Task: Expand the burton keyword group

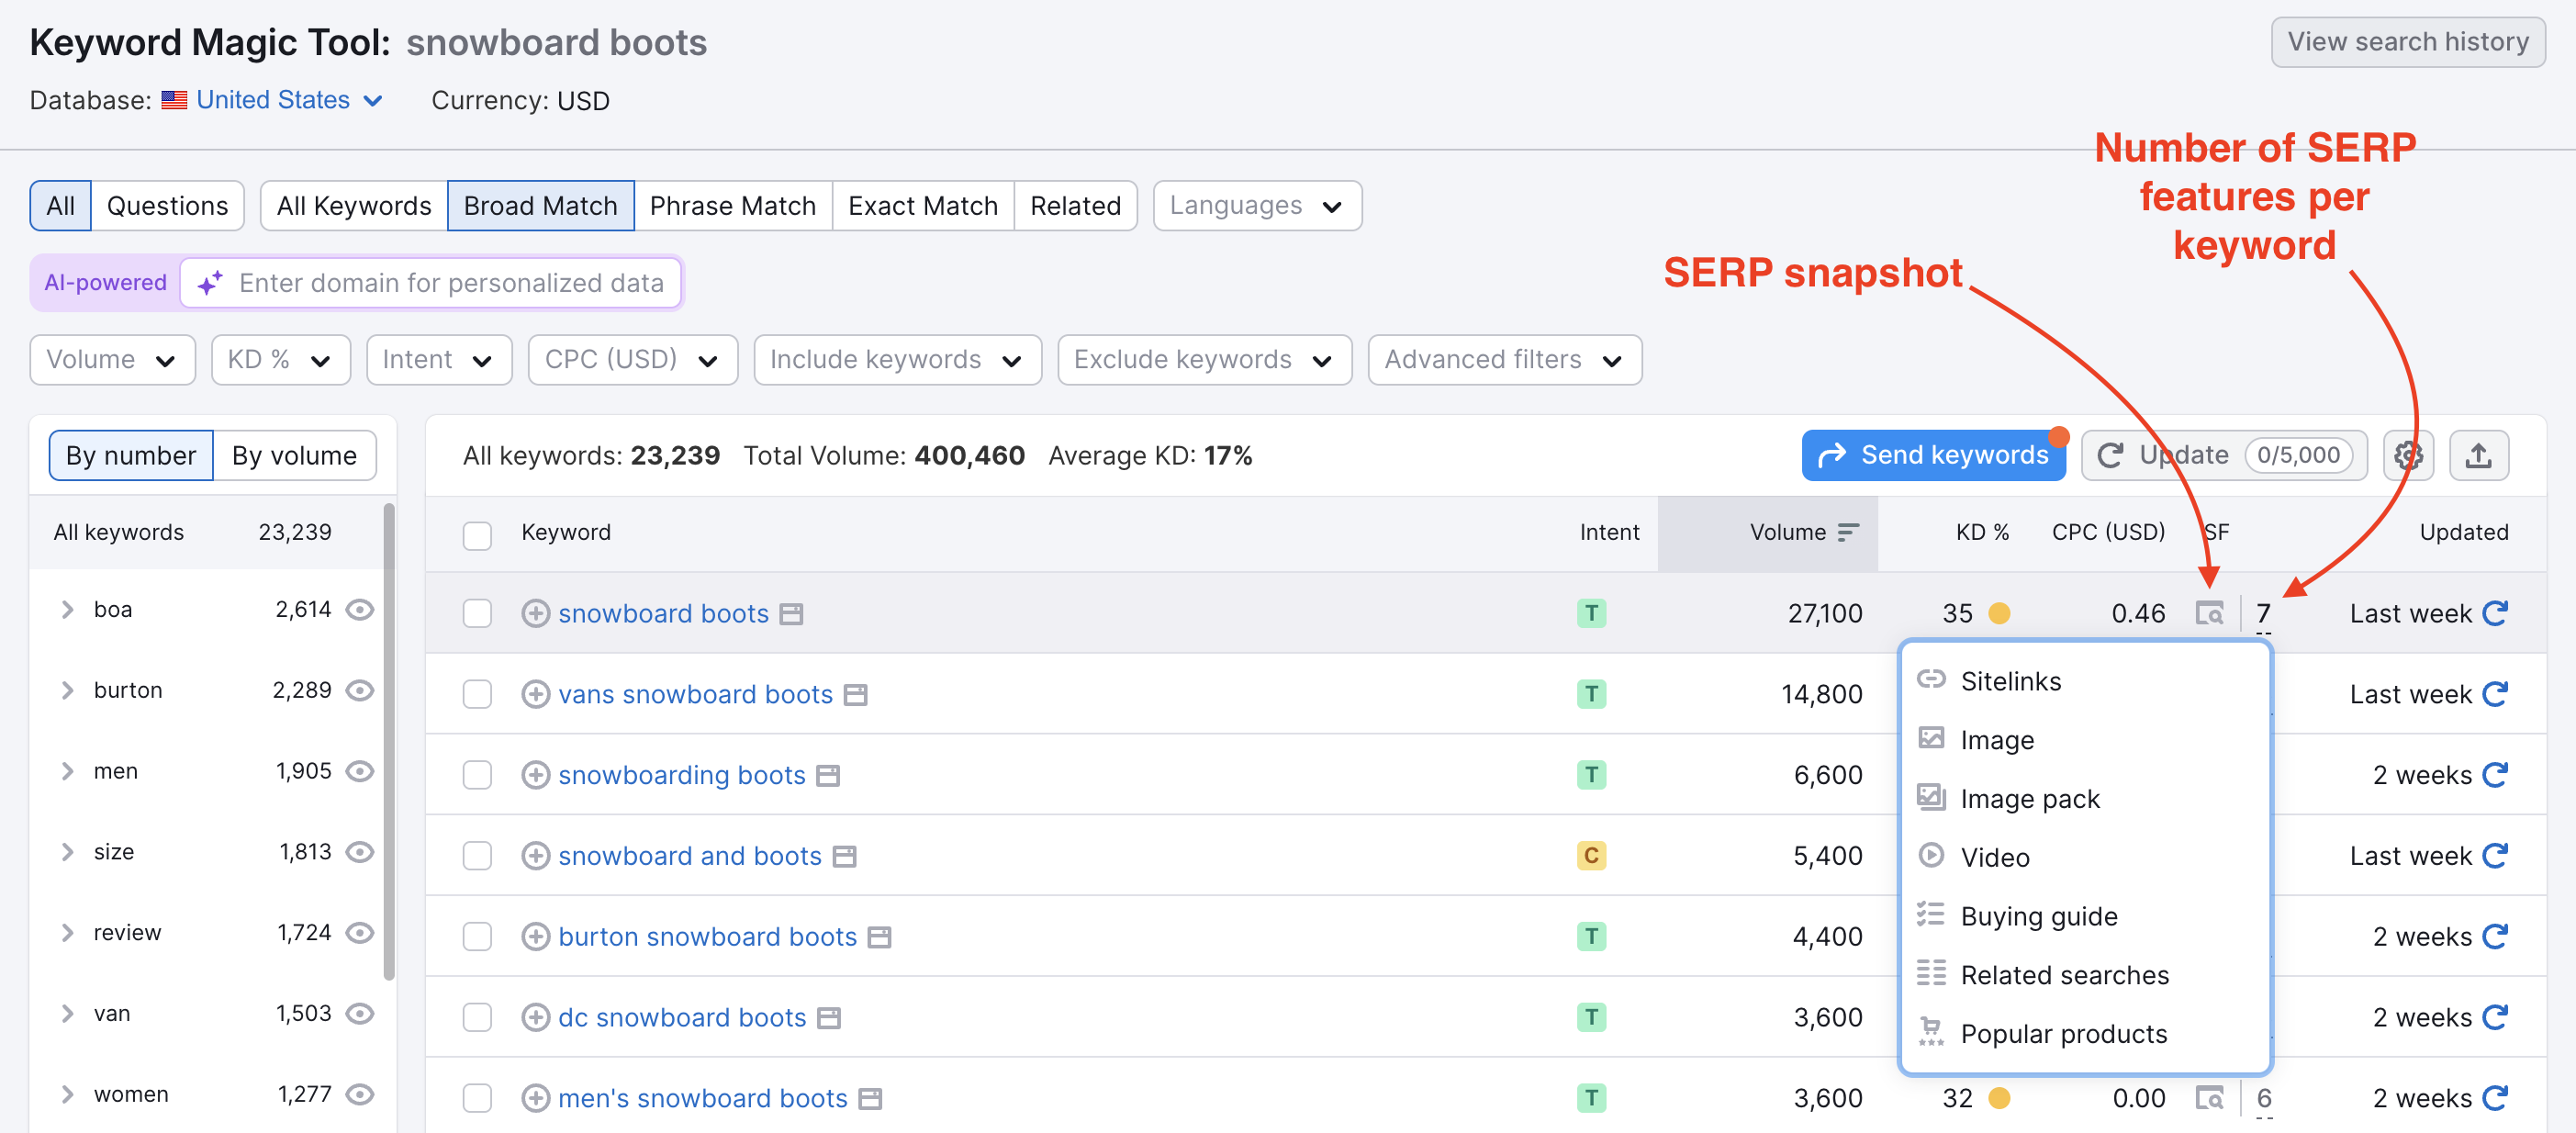Action: (67, 690)
